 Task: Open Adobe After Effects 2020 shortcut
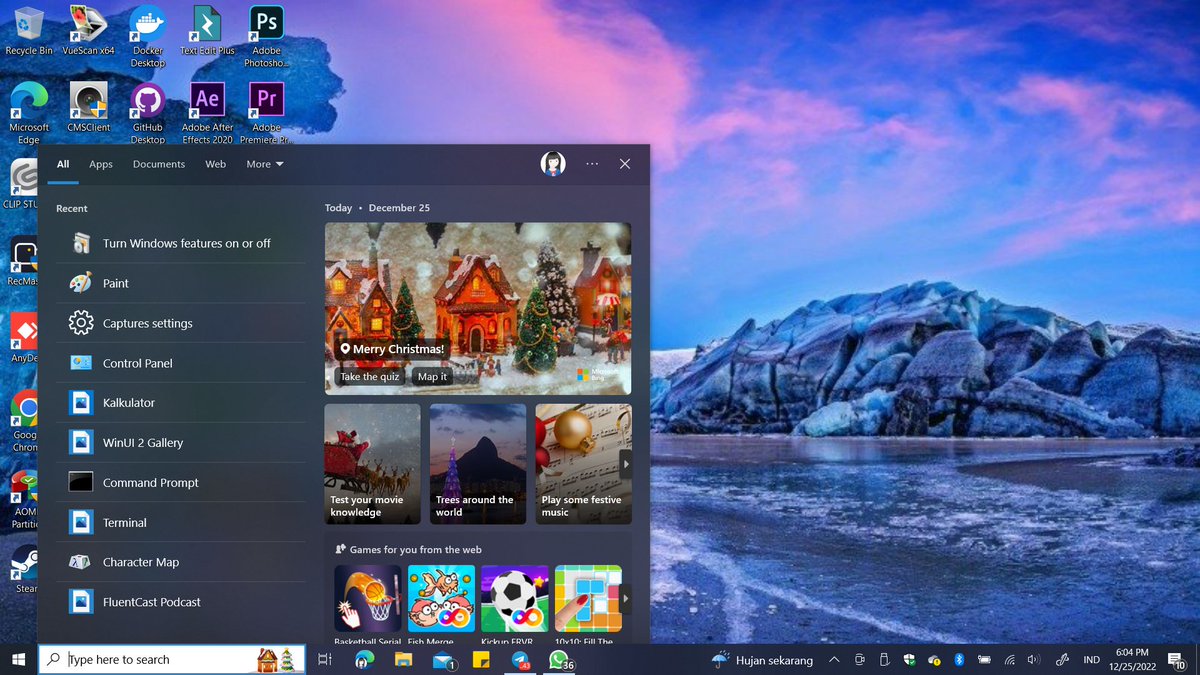coord(207,112)
